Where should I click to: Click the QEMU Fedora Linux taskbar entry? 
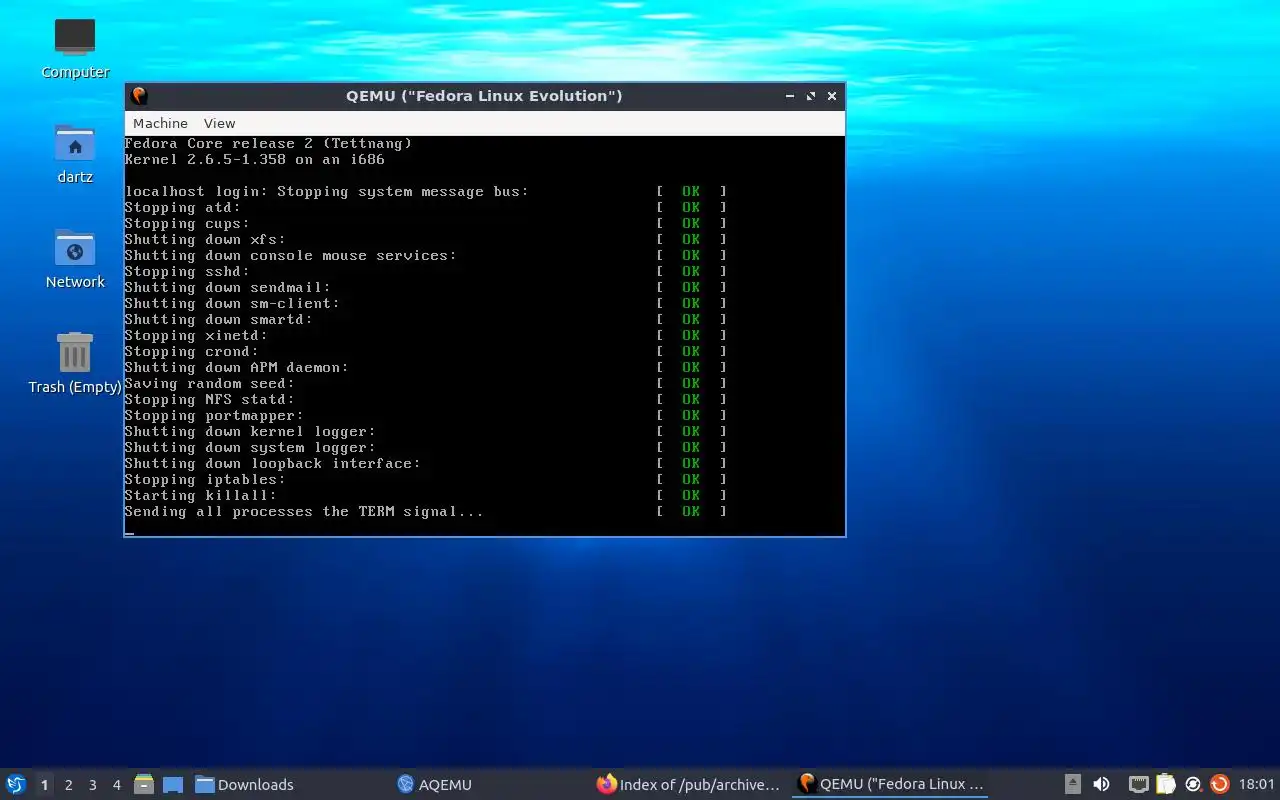click(890, 784)
